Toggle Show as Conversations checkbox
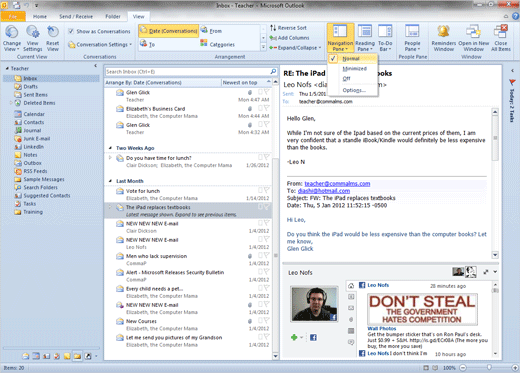This screenshot has height=373, width=520. point(71,31)
